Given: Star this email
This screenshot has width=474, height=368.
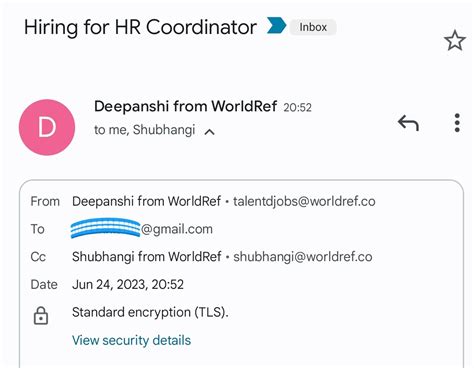Looking at the screenshot, I should [x=455, y=40].
